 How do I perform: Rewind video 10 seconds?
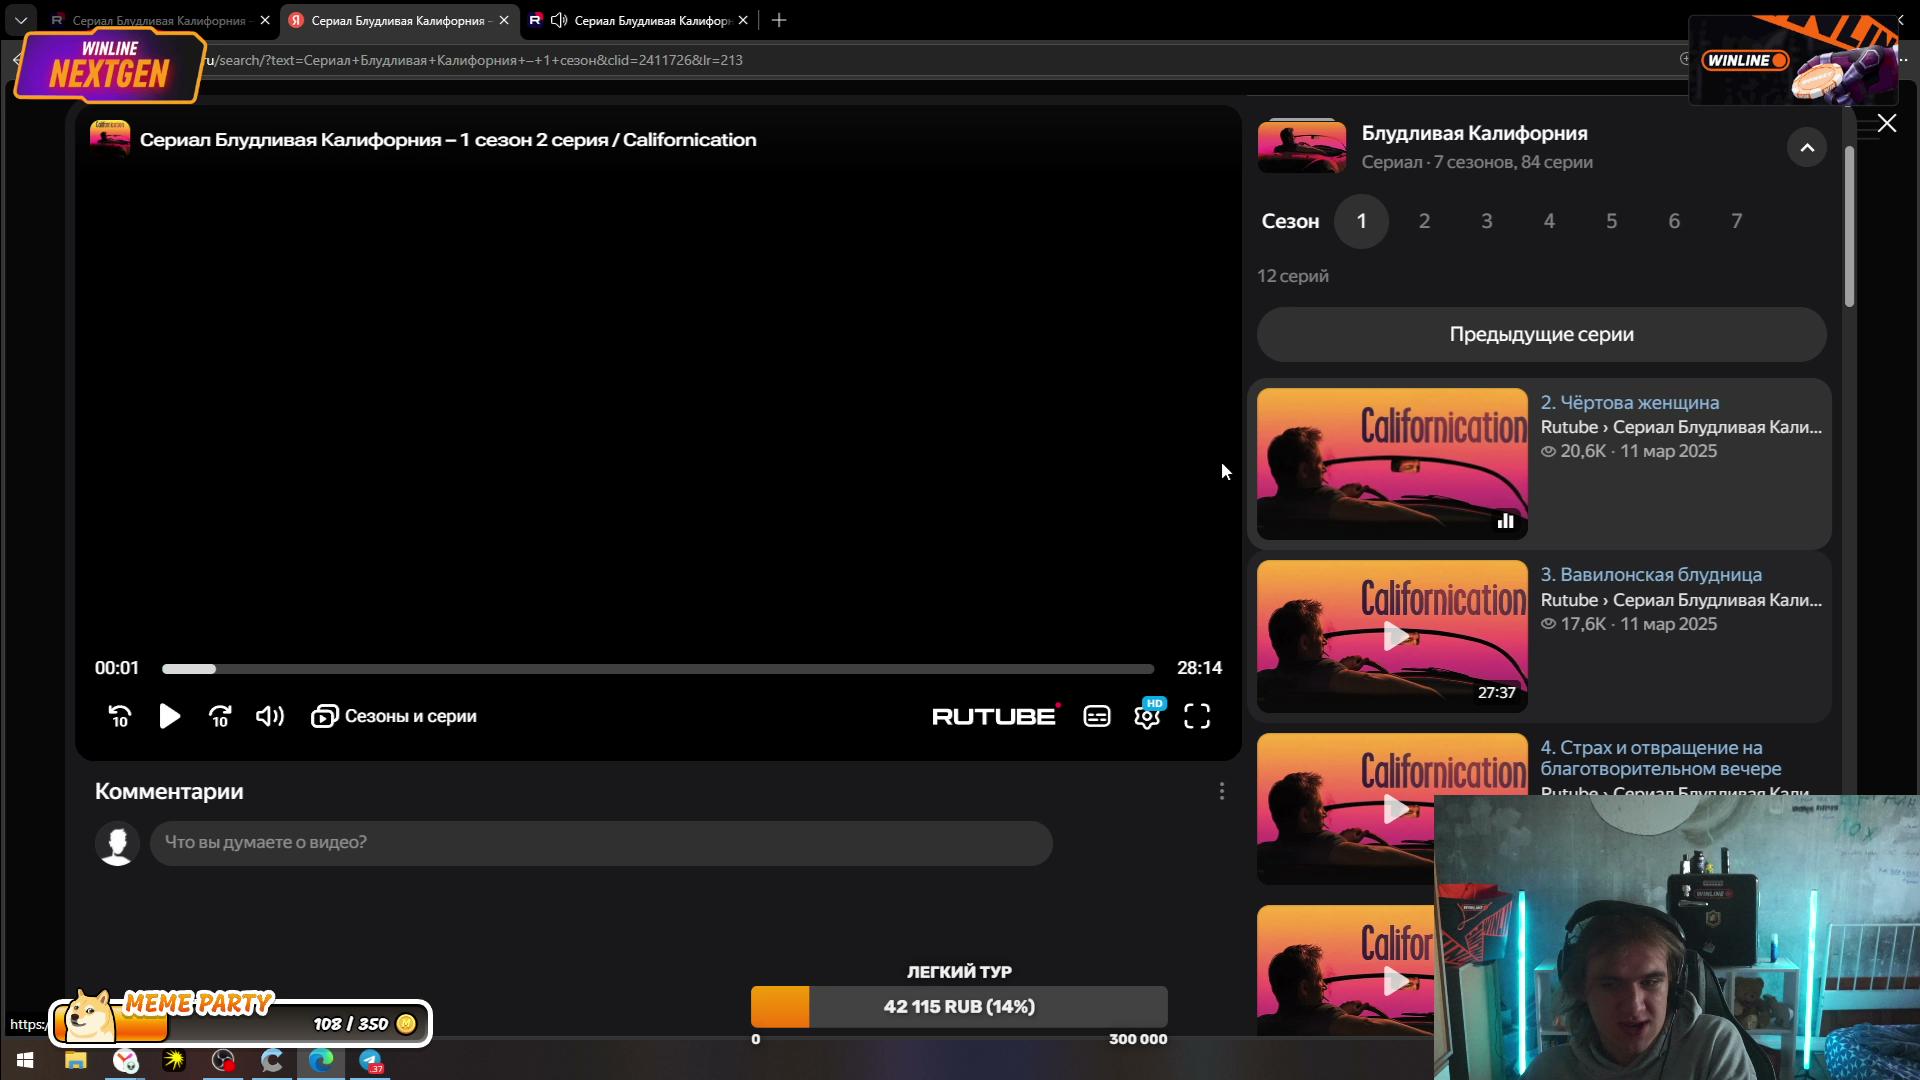coord(119,716)
